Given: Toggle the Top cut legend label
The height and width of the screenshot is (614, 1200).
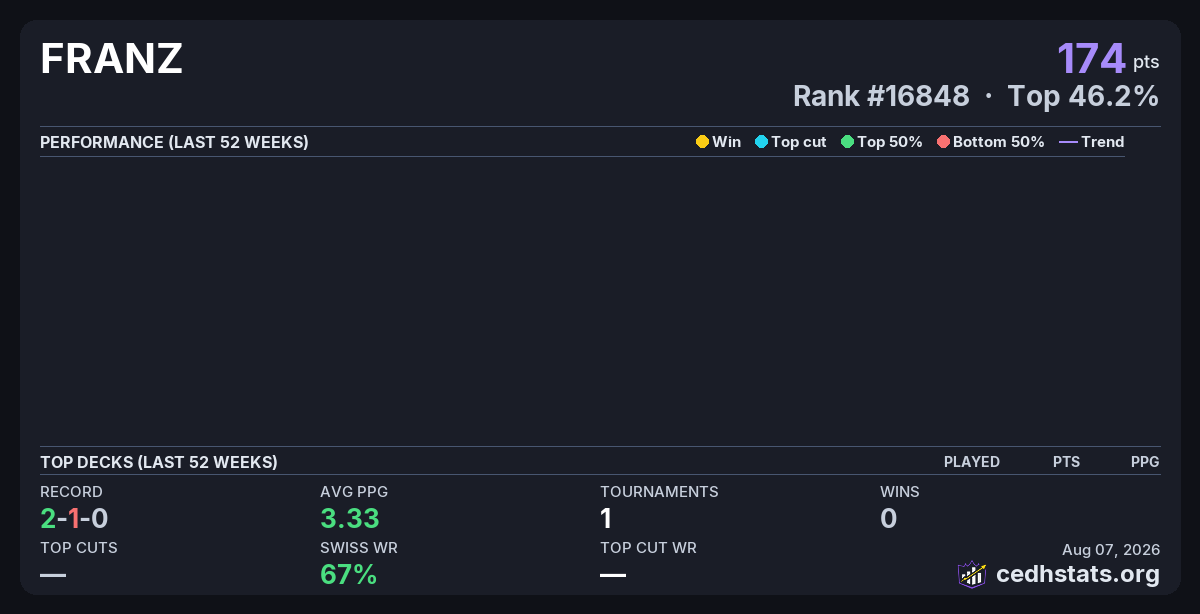Looking at the screenshot, I should coord(798,142).
